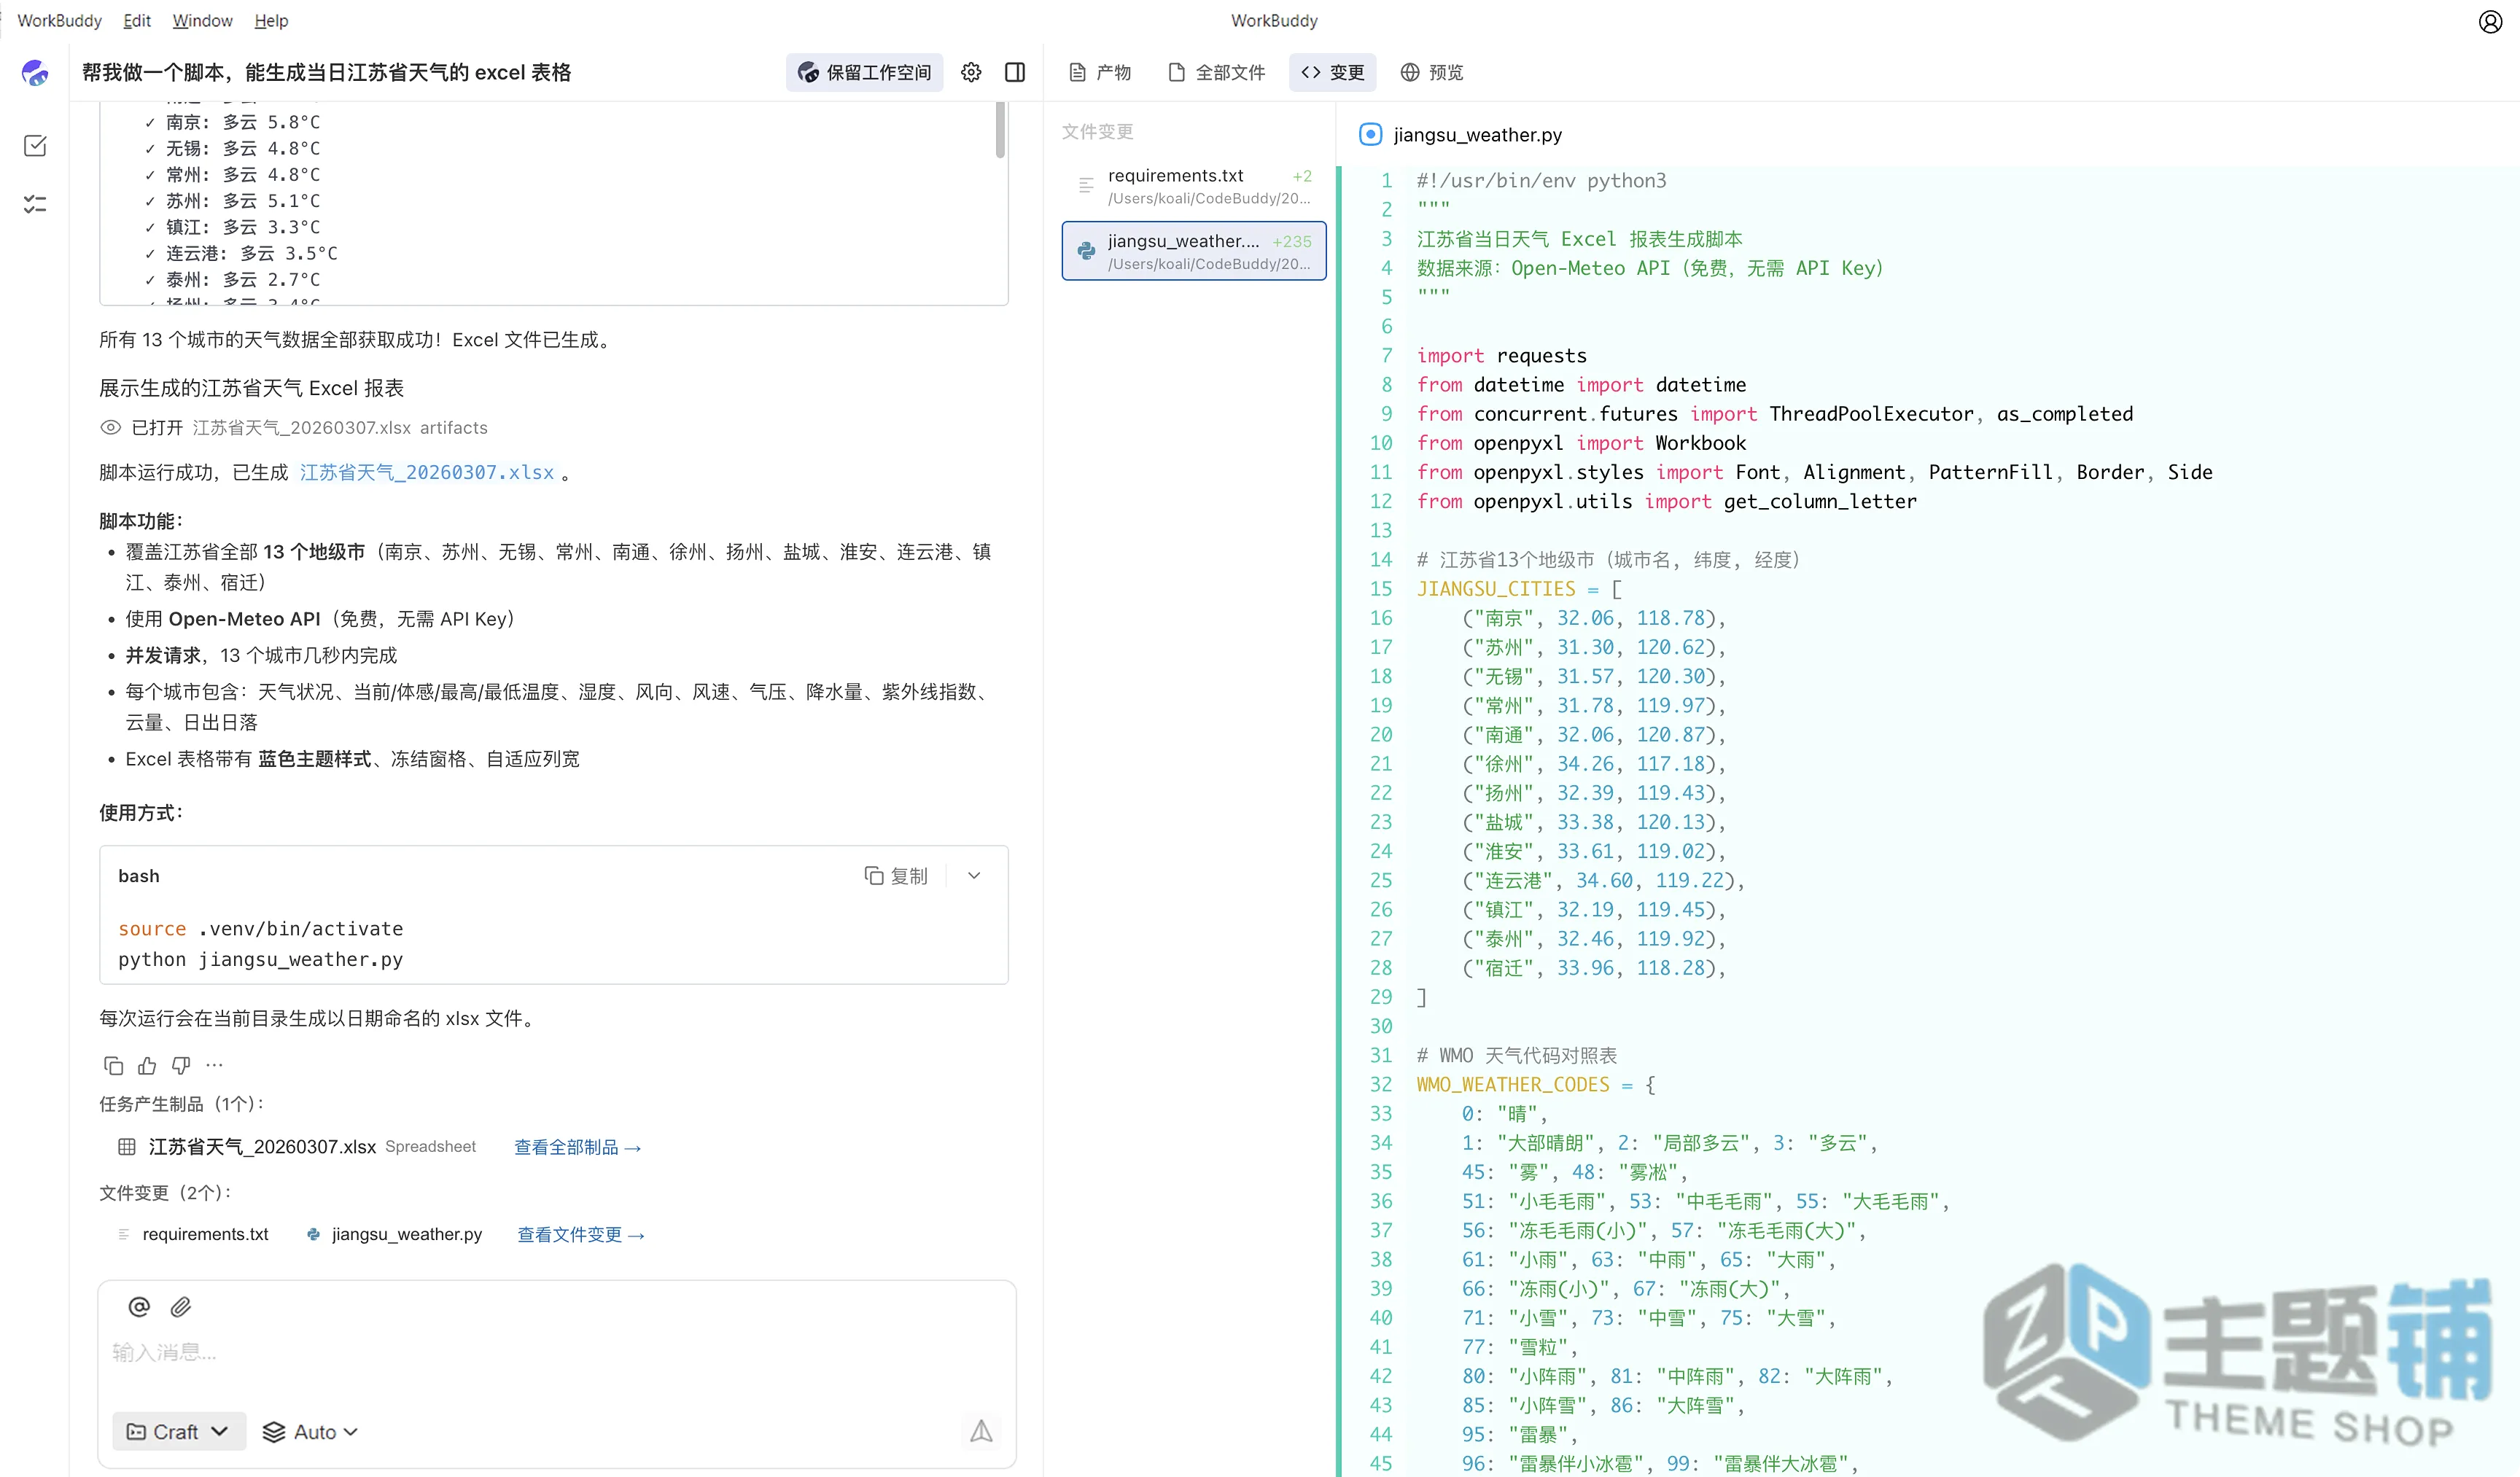
Task: Open conversation settings gear icon
Action: tap(971, 72)
